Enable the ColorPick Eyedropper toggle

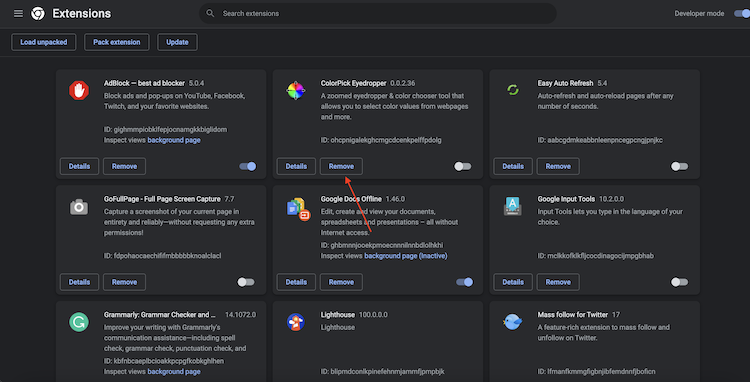click(x=463, y=166)
